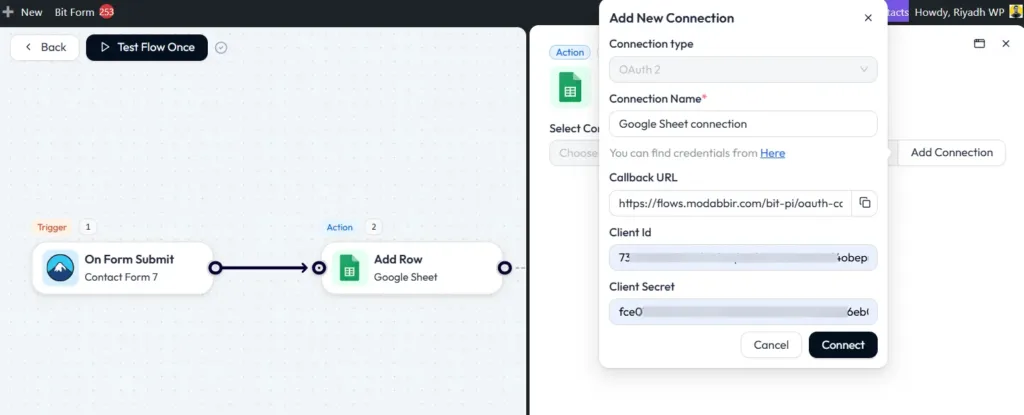
Task: Cancel adding the new connection
Action: click(771, 345)
